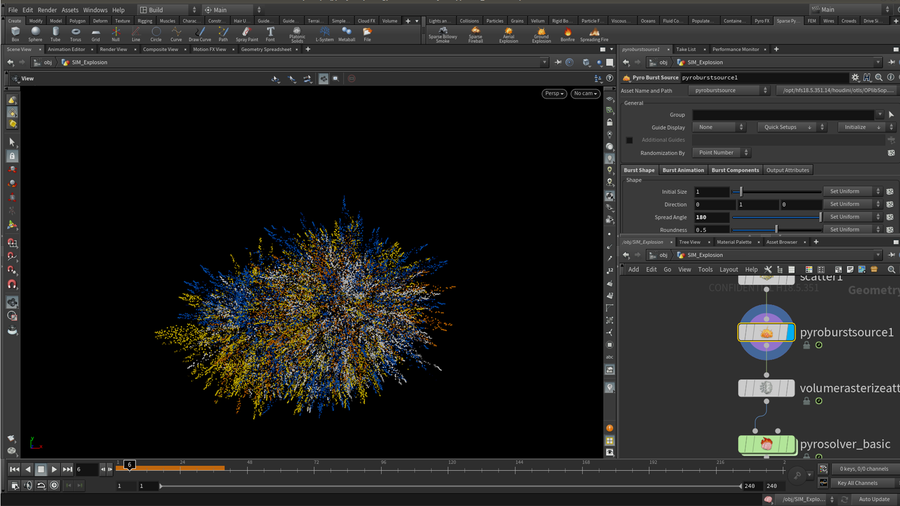Click the Tools menu in network editor
900x506 pixels.
click(x=705, y=270)
